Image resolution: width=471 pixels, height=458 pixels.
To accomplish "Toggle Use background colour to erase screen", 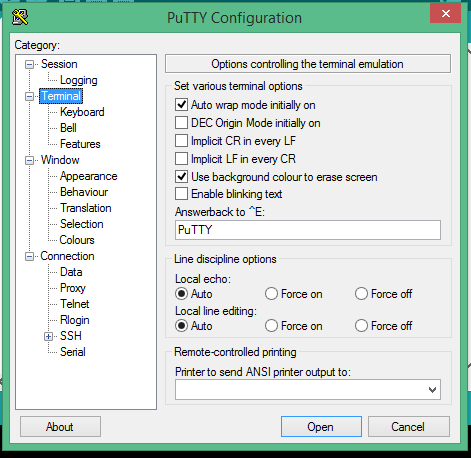I will [181, 177].
